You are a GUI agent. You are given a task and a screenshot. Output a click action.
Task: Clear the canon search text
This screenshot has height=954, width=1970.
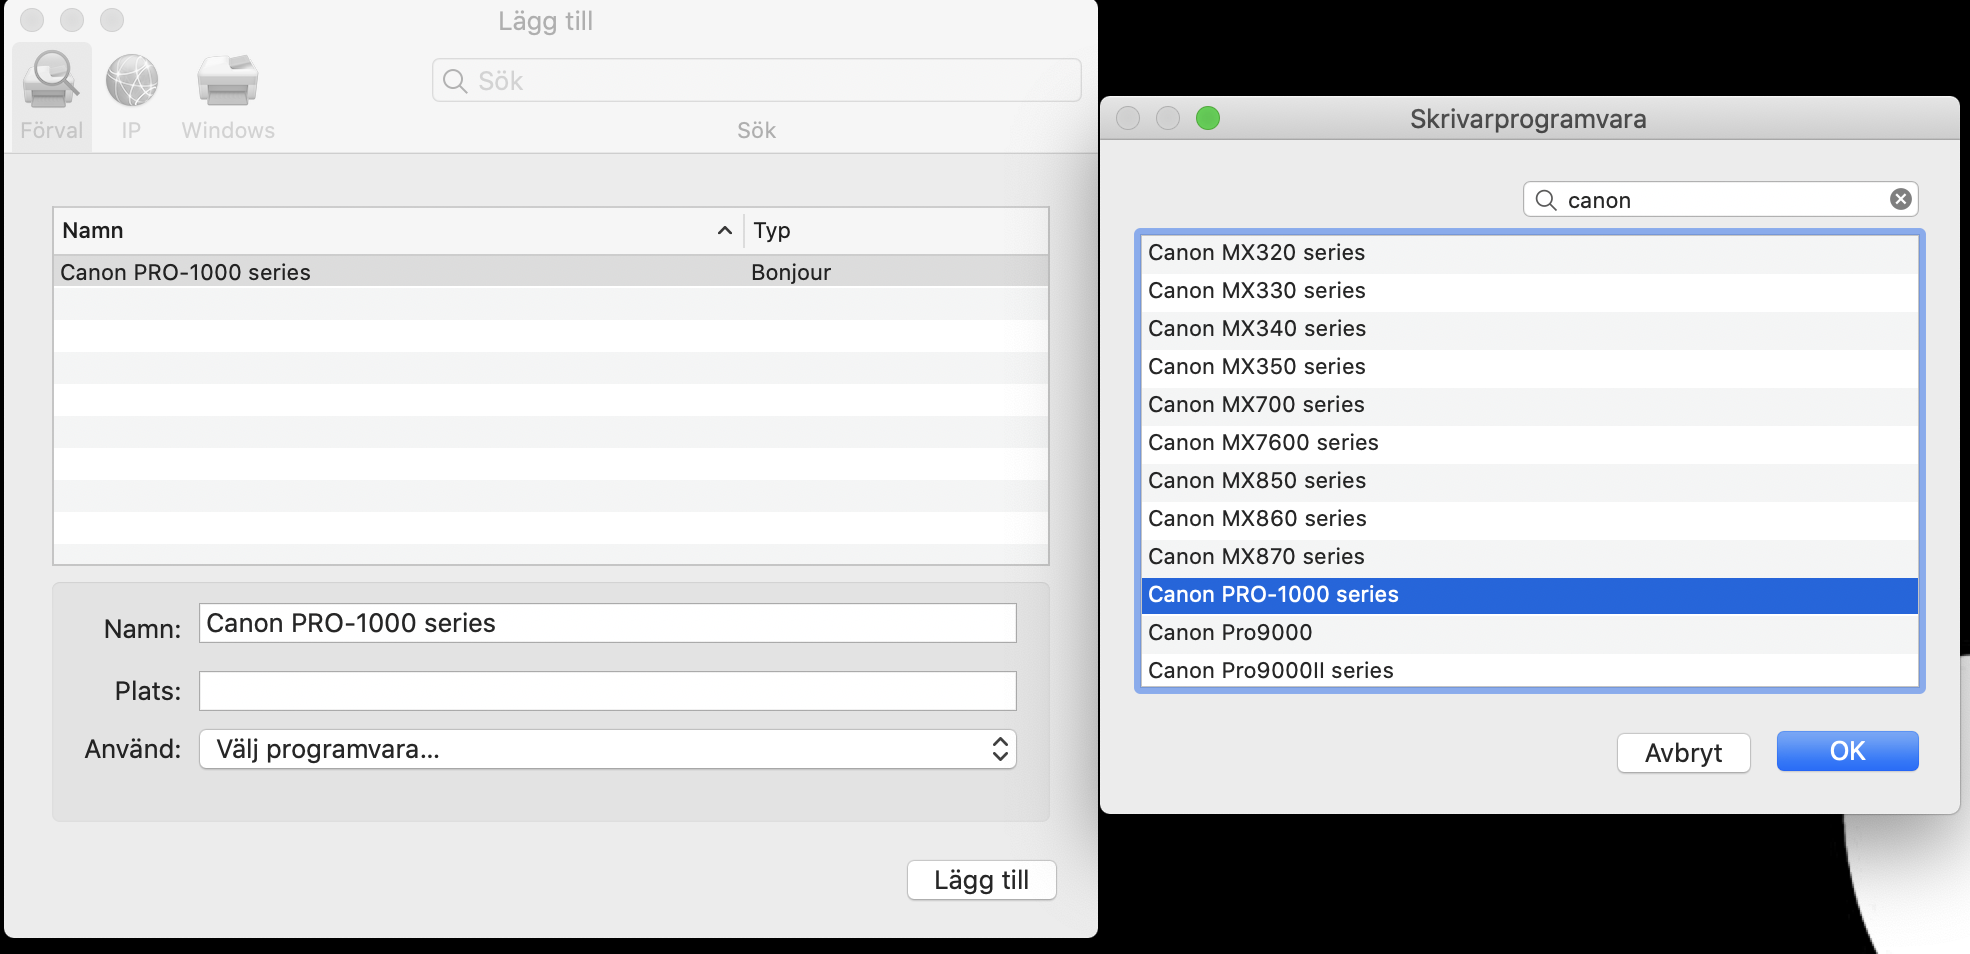click(1900, 200)
